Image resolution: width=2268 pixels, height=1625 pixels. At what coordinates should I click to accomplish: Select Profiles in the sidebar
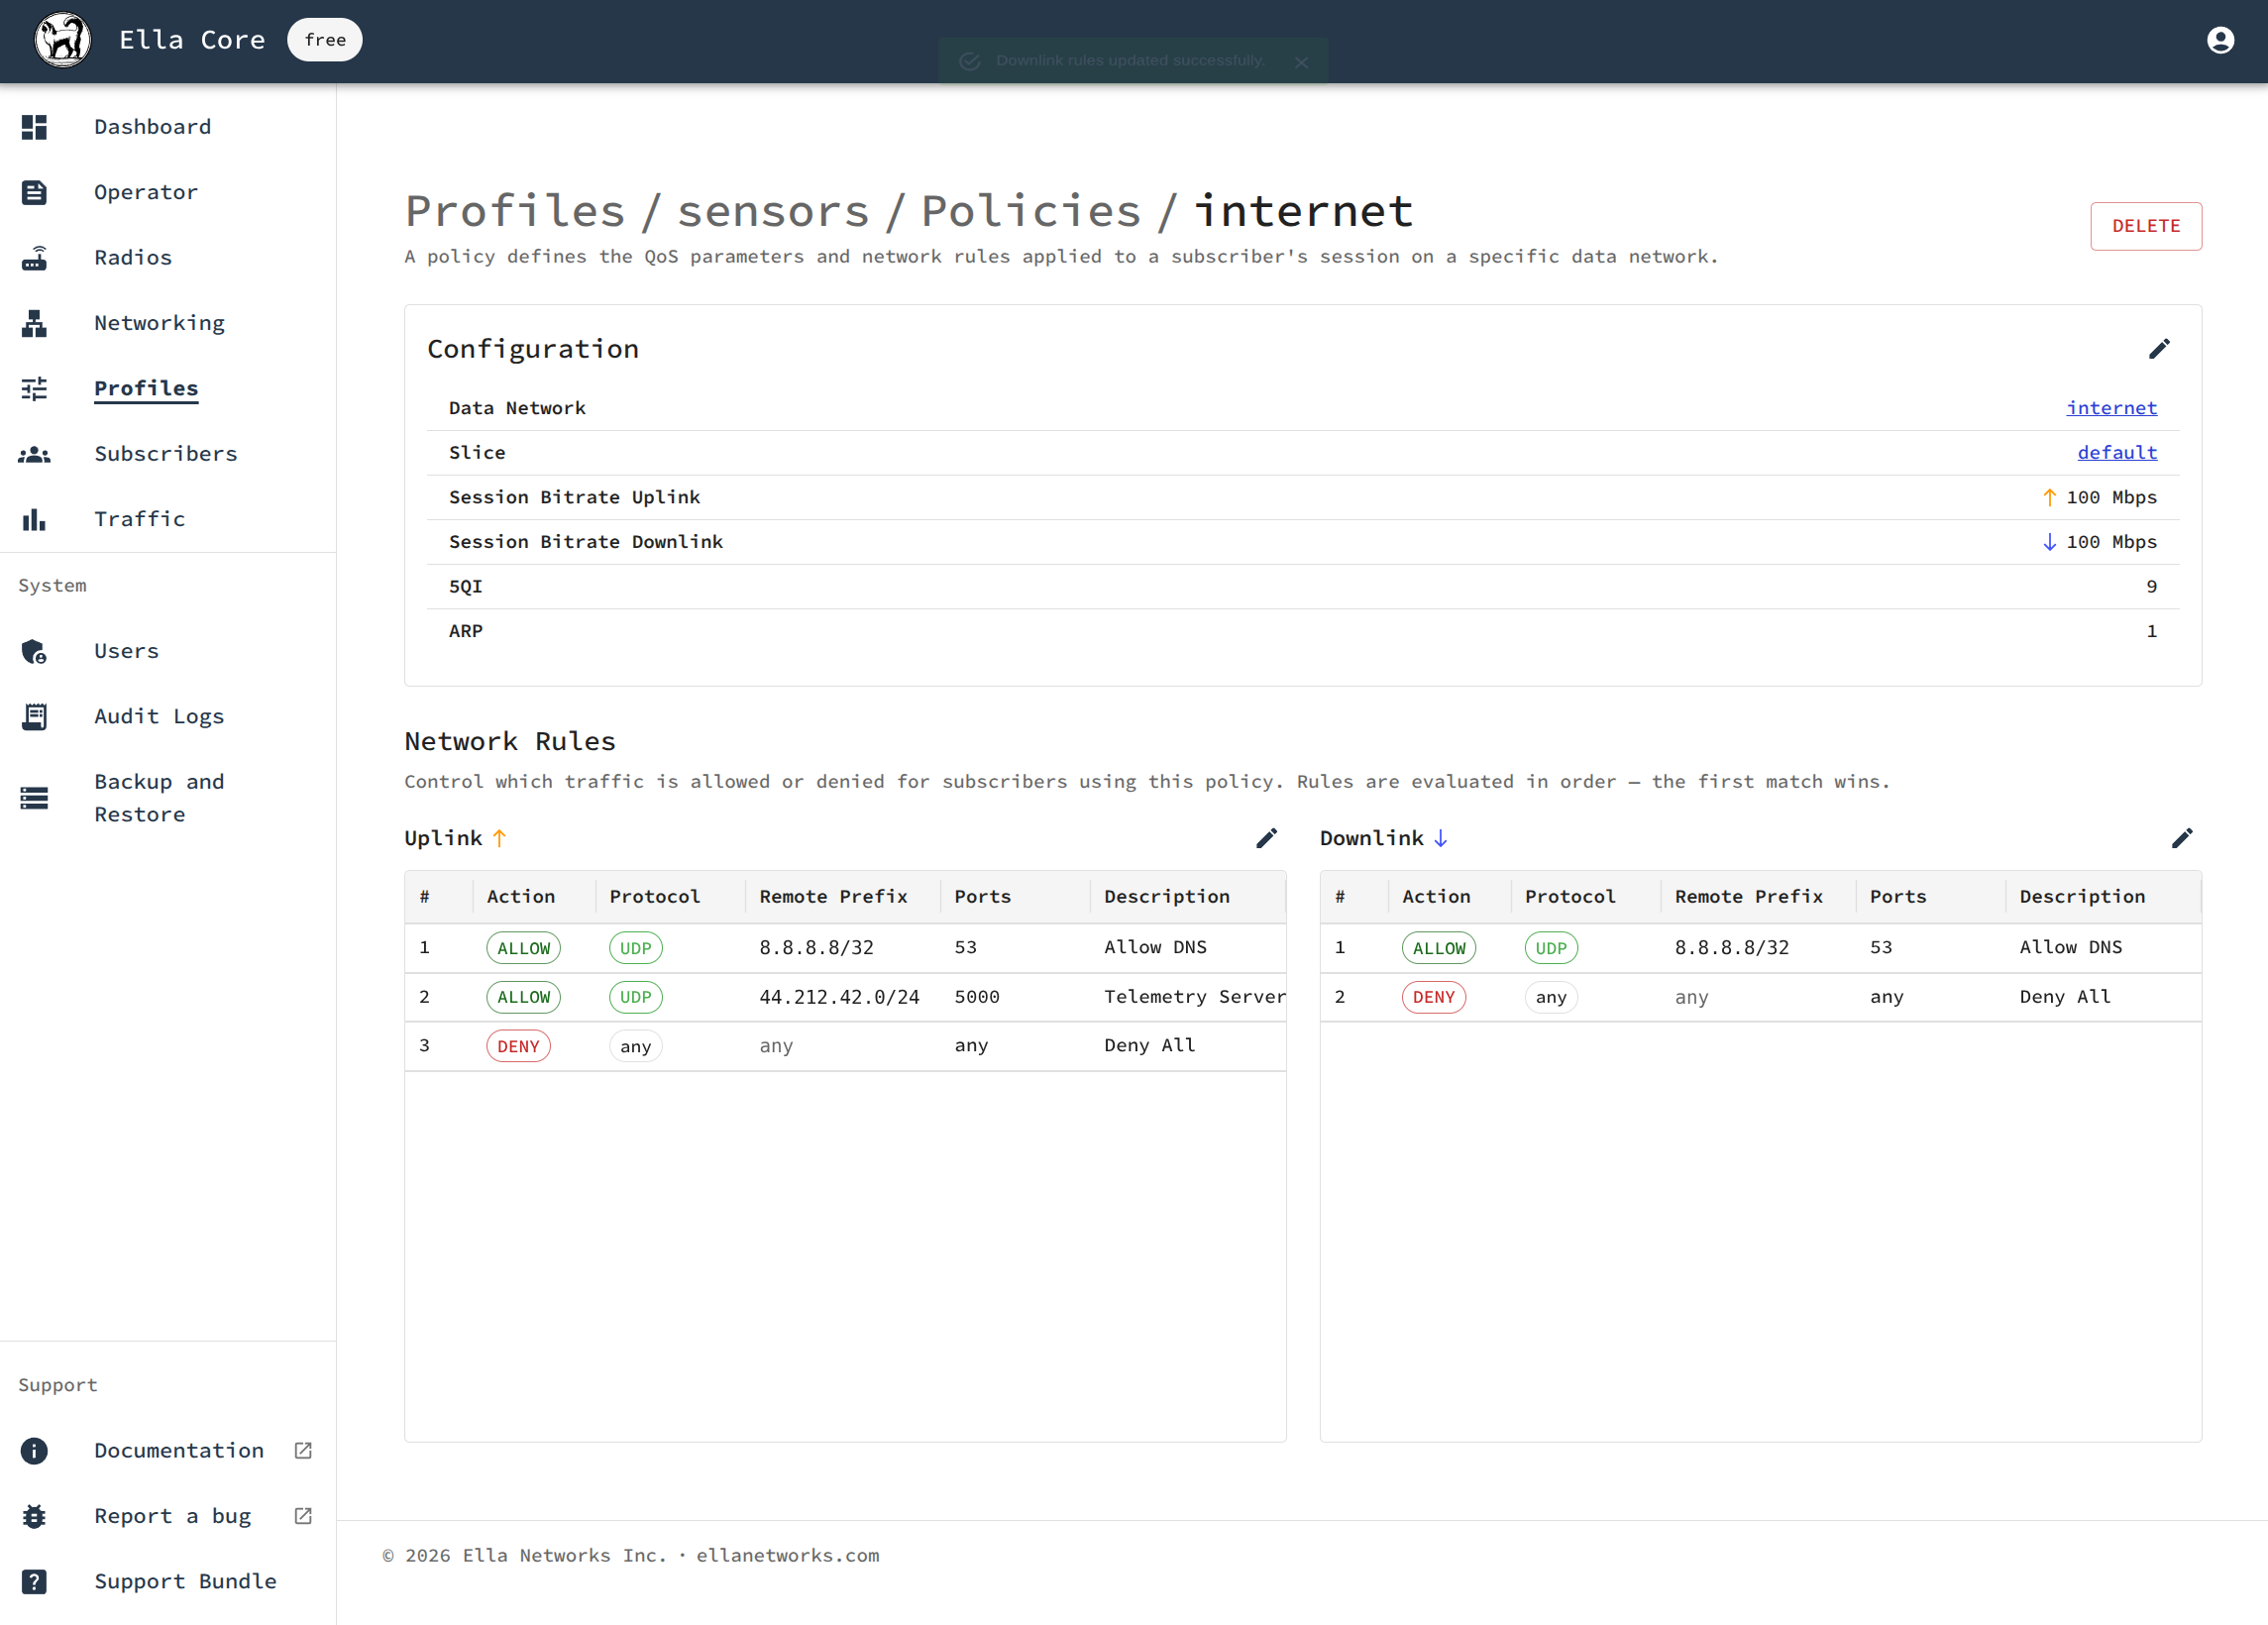[146, 388]
